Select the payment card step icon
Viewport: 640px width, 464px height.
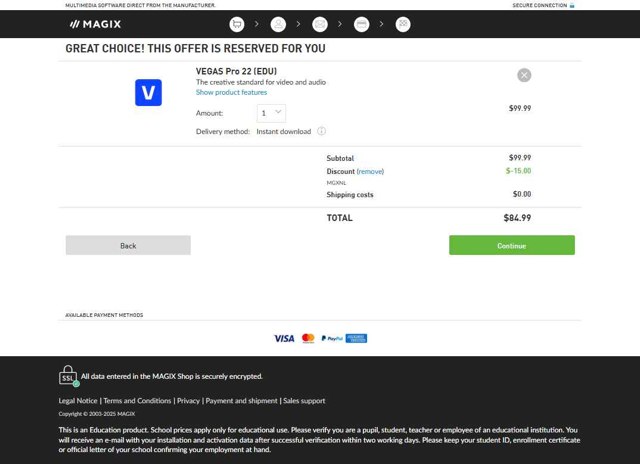pyautogui.click(x=362, y=24)
